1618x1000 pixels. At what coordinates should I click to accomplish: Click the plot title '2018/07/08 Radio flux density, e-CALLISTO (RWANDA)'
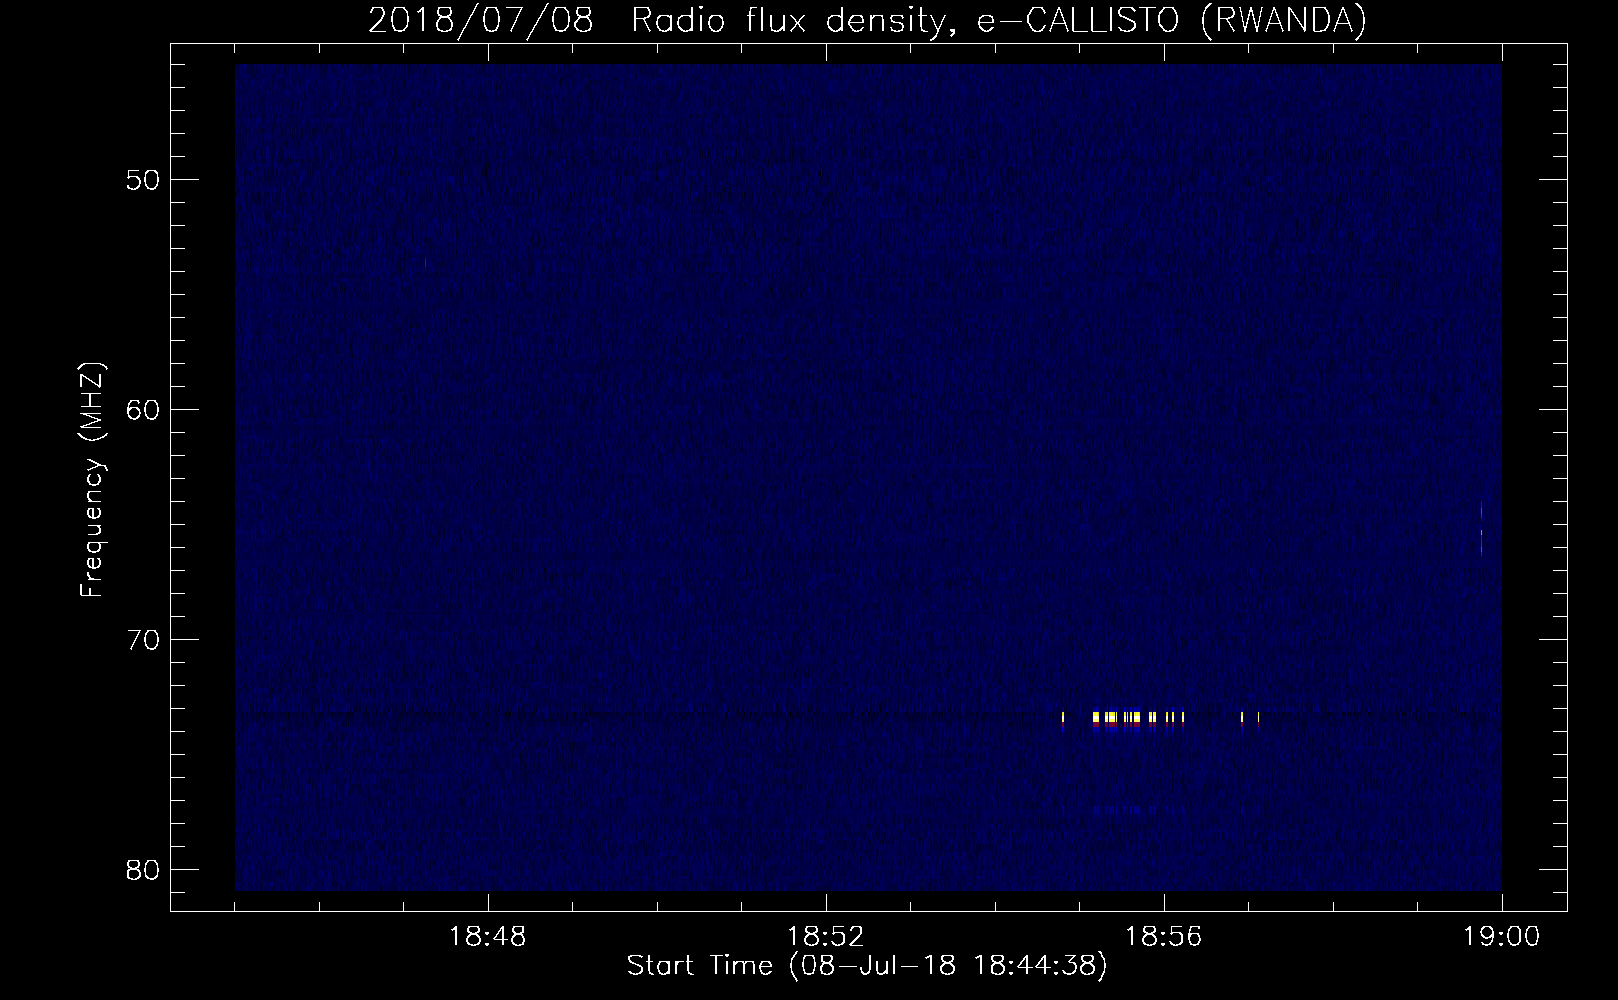[867, 20]
